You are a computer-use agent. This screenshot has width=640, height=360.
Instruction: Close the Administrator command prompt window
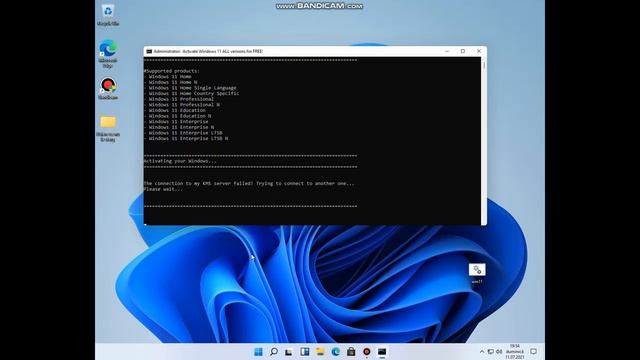click(479, 51)
